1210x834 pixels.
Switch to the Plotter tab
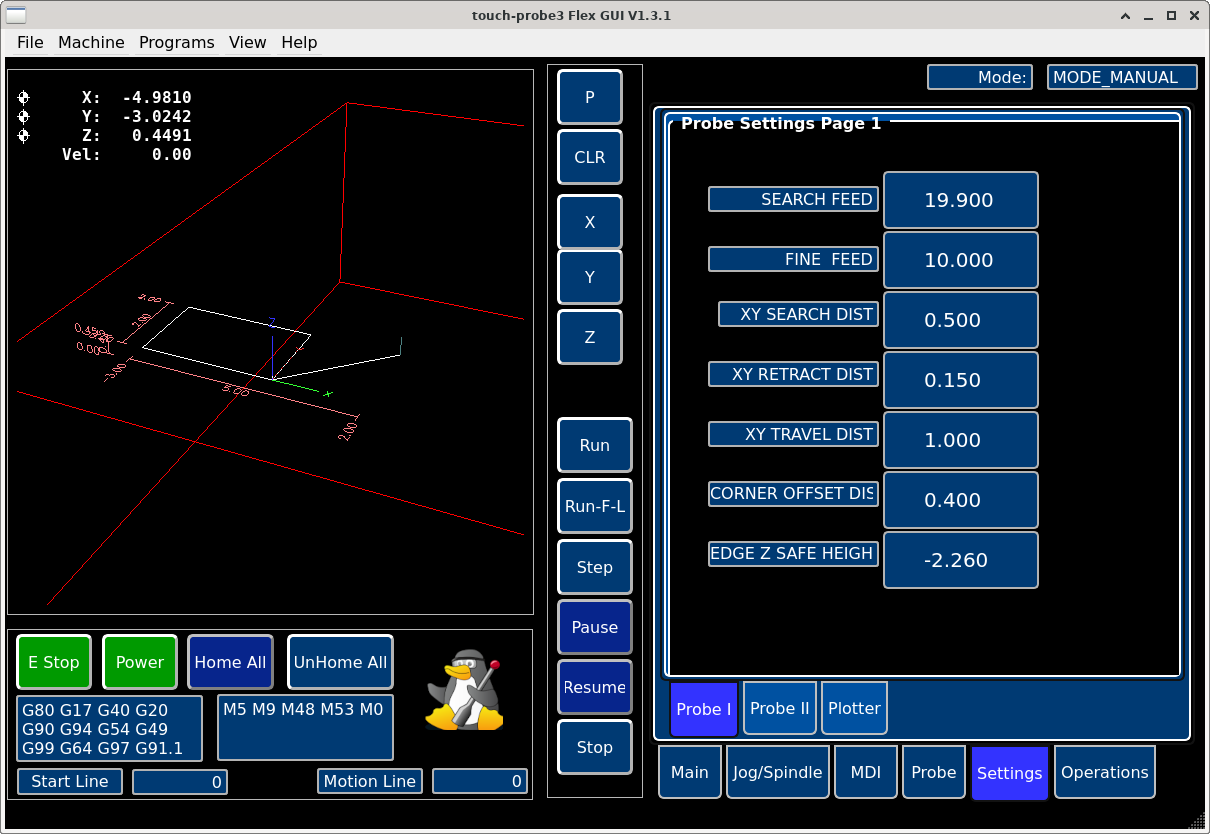854,708
